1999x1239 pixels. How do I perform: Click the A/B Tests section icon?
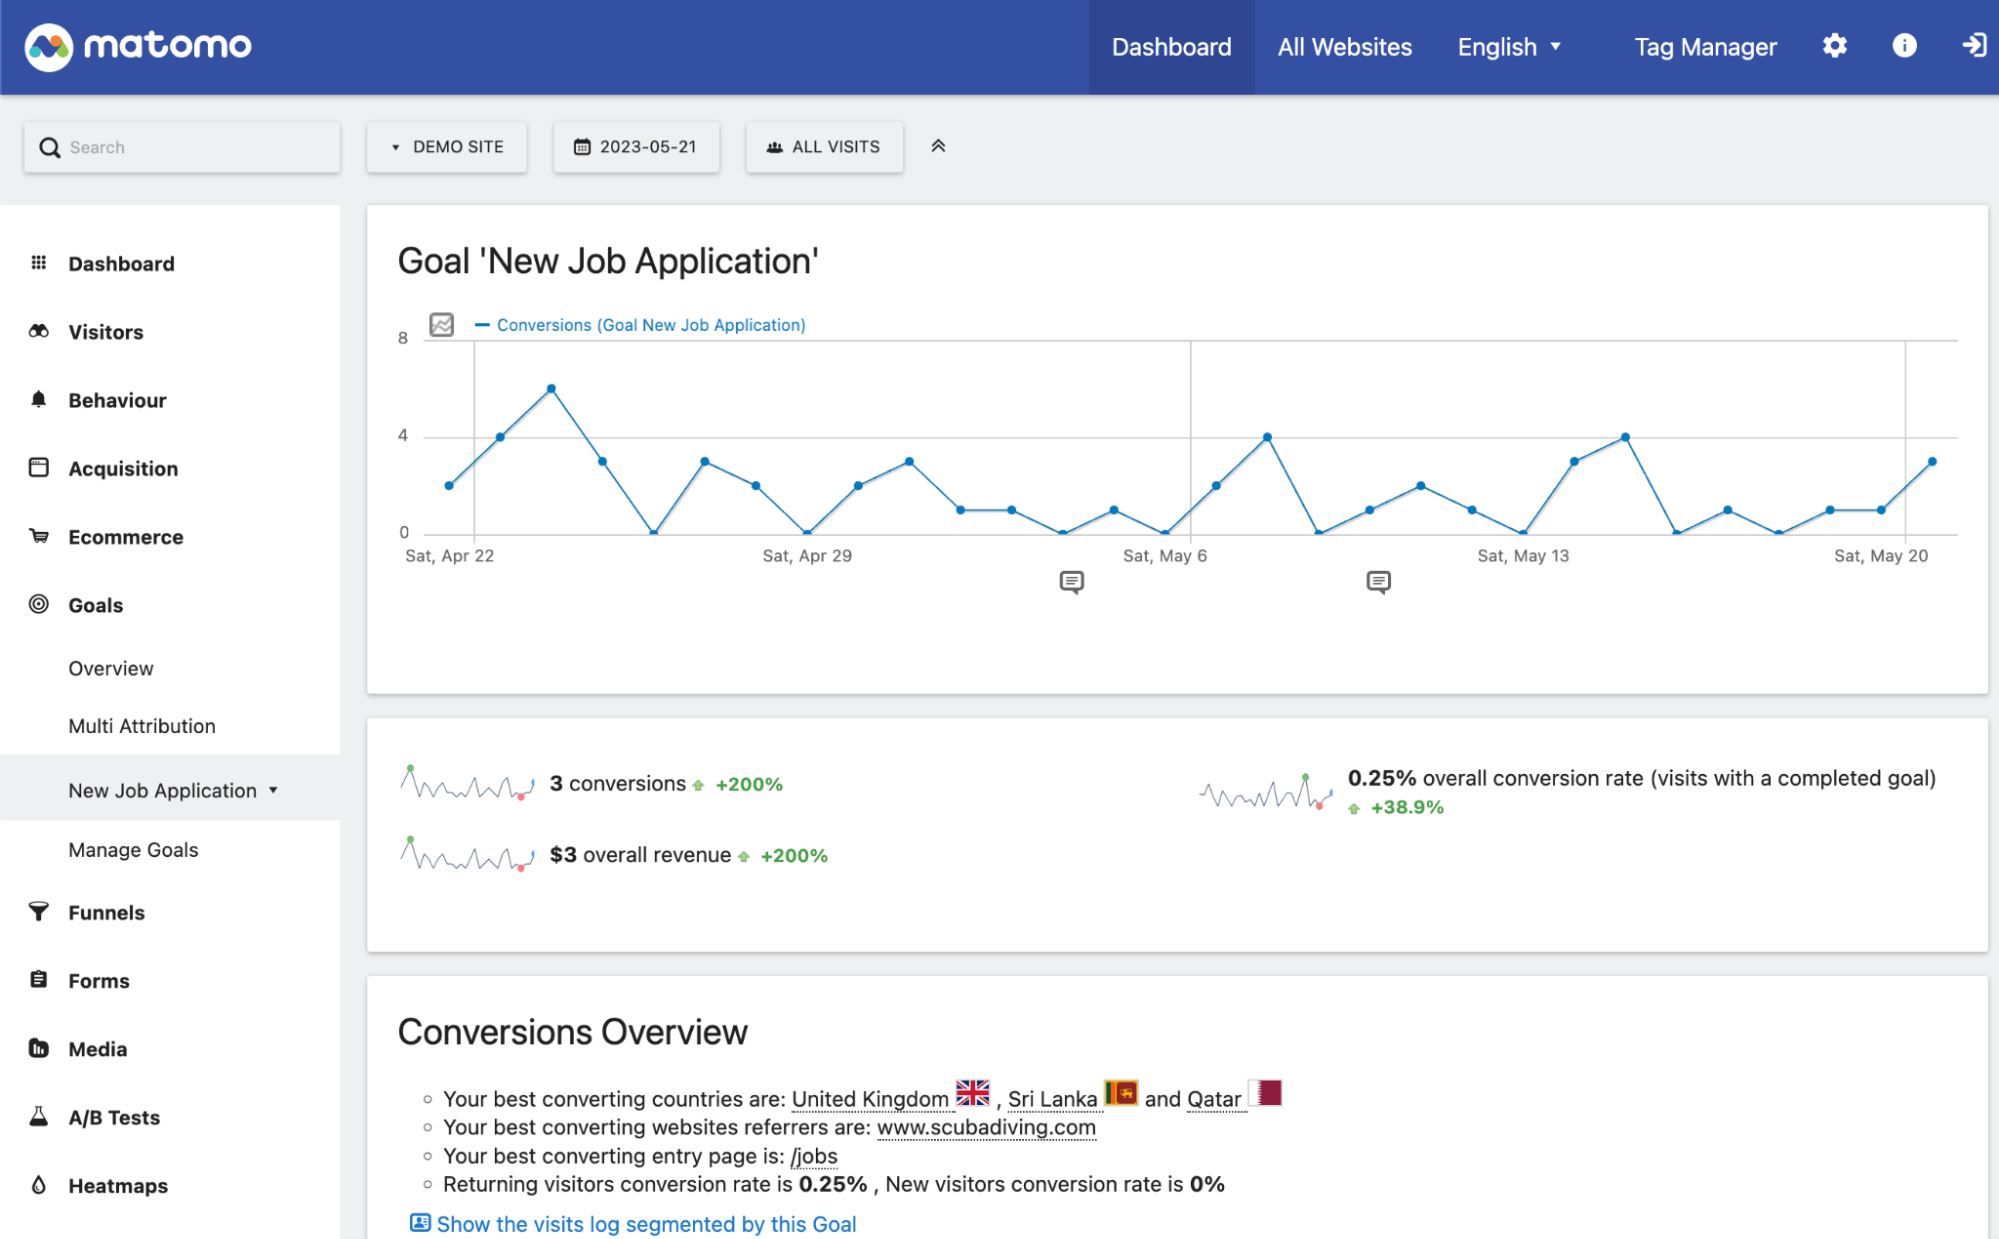pyautogui.click(x=39, y=1116)
